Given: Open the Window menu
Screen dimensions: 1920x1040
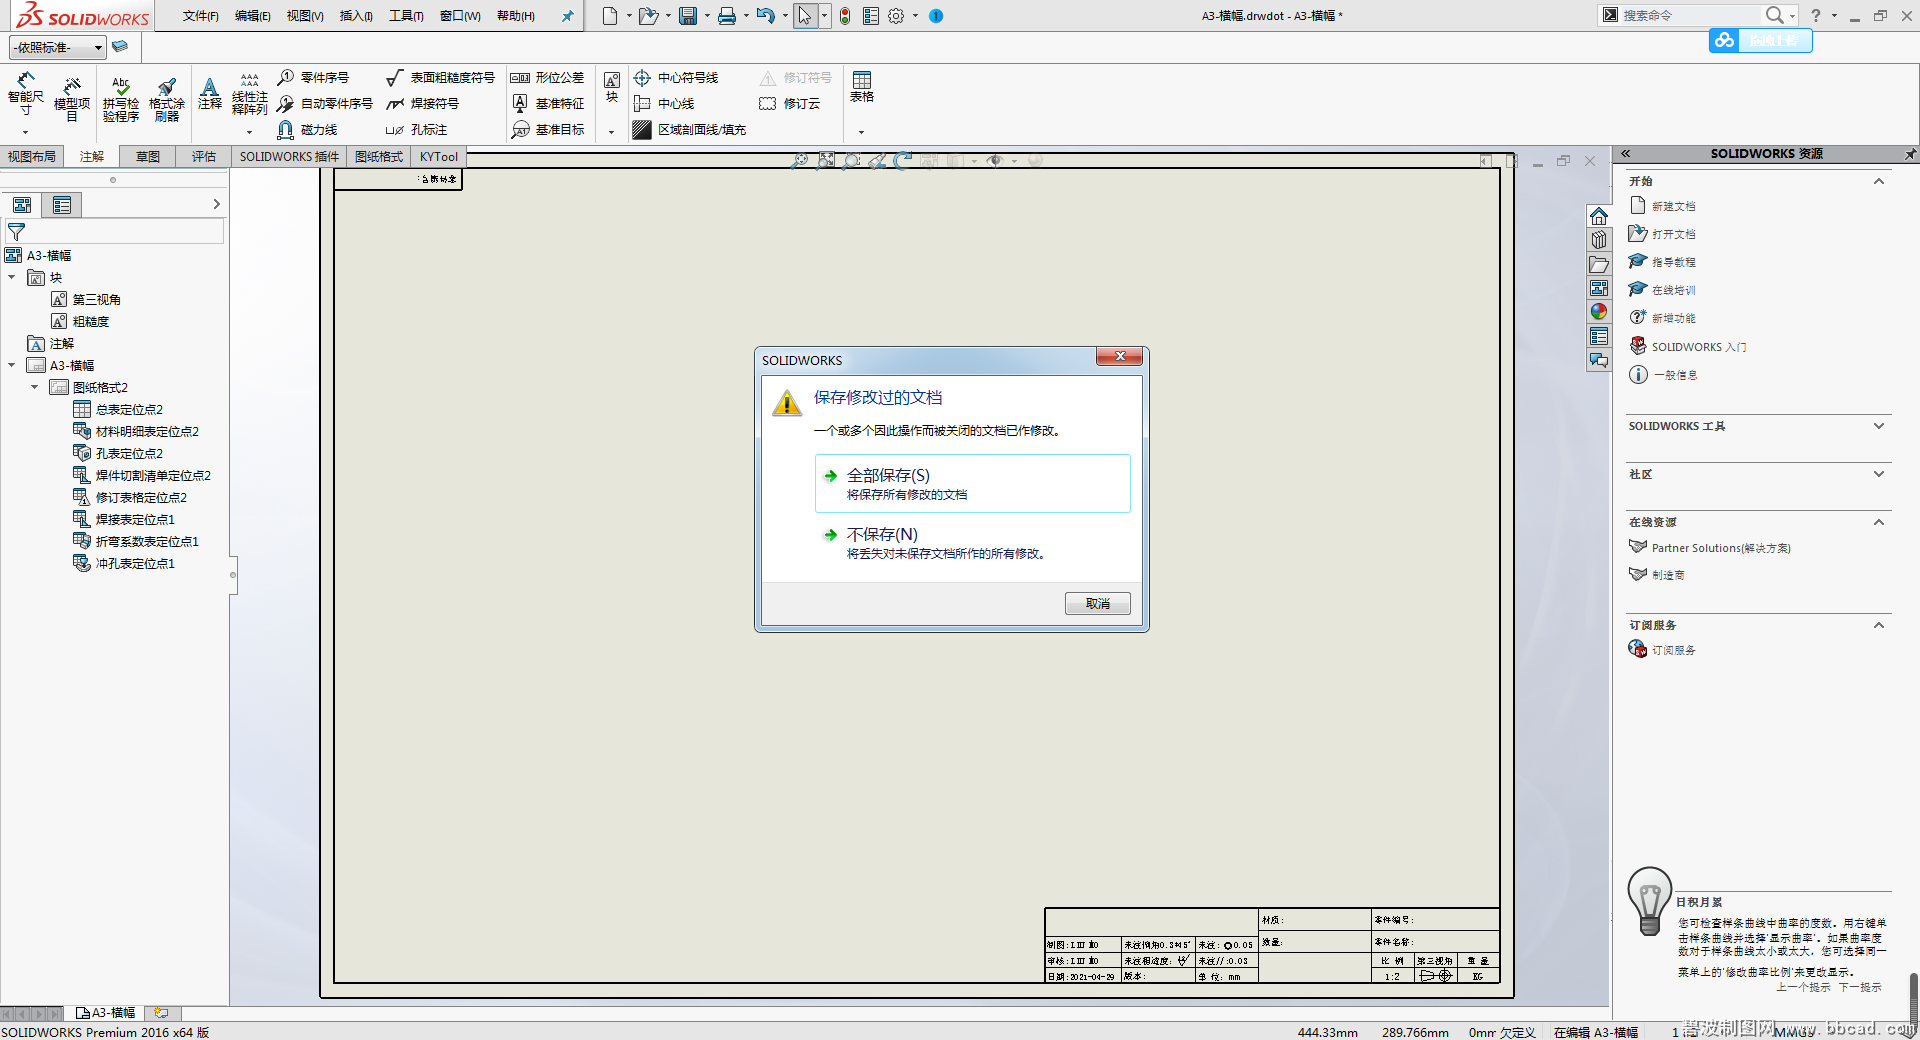Looking at the screenshot, I should click(x=460, y=16).
